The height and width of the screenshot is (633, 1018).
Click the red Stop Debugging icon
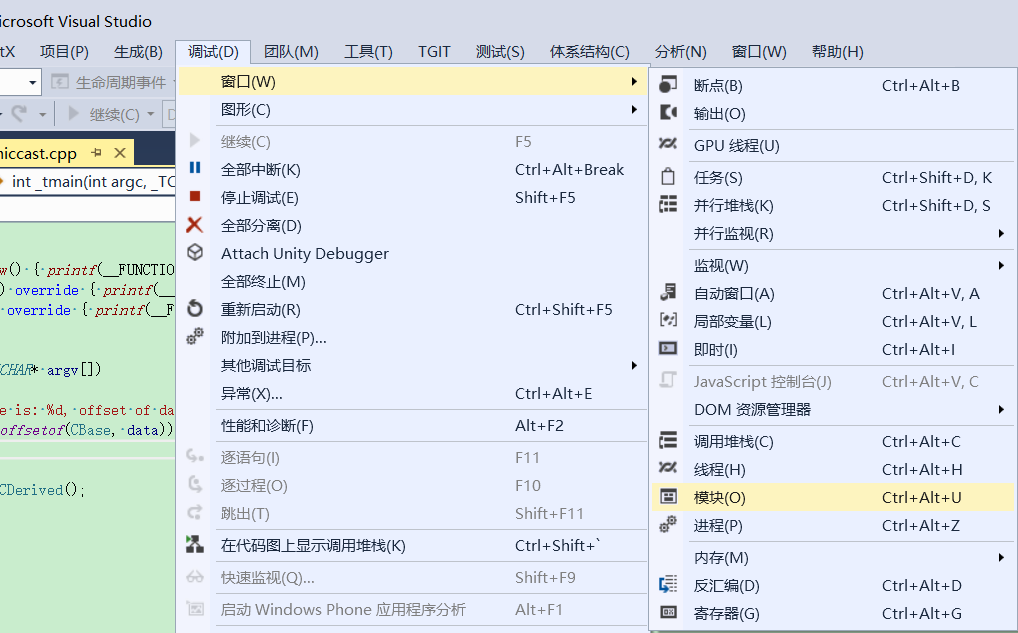195,196
